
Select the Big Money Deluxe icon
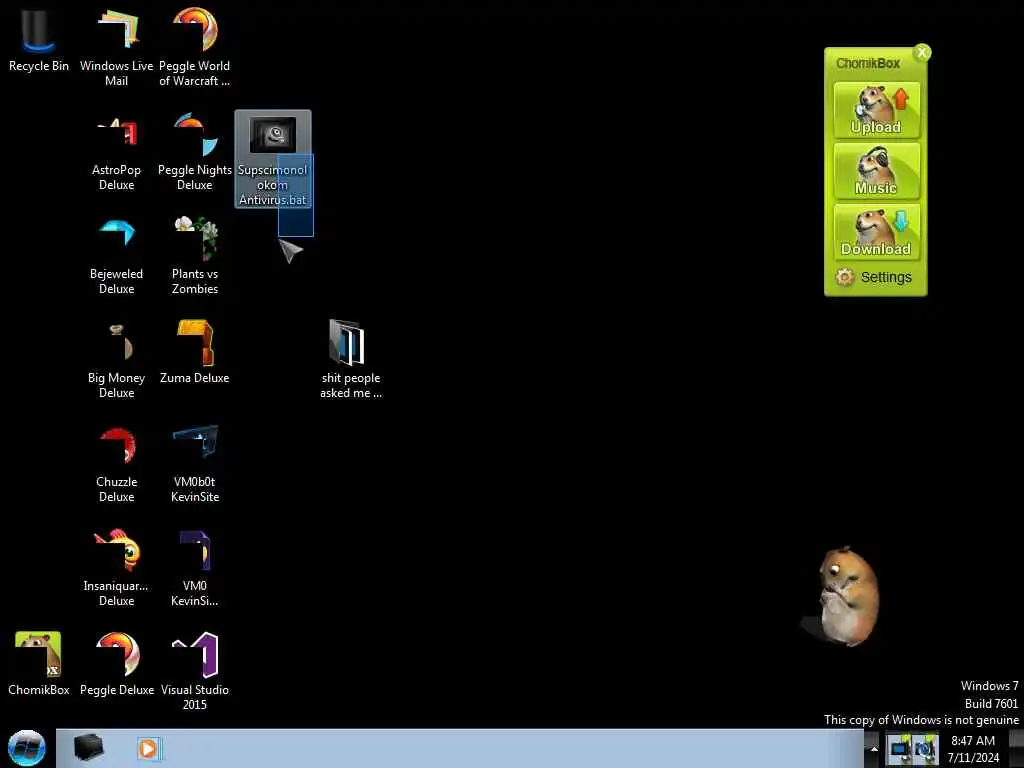(x=116, y=359)
